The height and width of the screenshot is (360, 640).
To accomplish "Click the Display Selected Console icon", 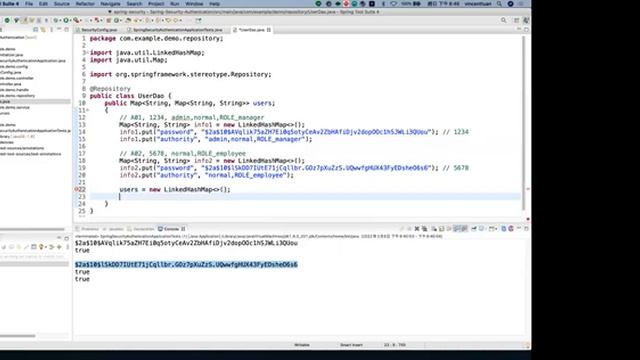I will pos(482,229).
